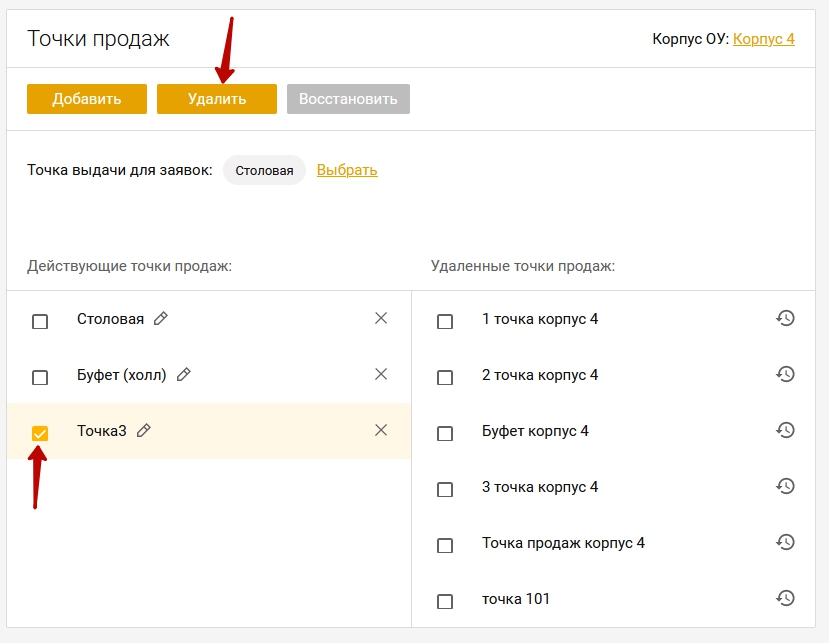Click pencil icon next to Точка3

tap(143, 430)
